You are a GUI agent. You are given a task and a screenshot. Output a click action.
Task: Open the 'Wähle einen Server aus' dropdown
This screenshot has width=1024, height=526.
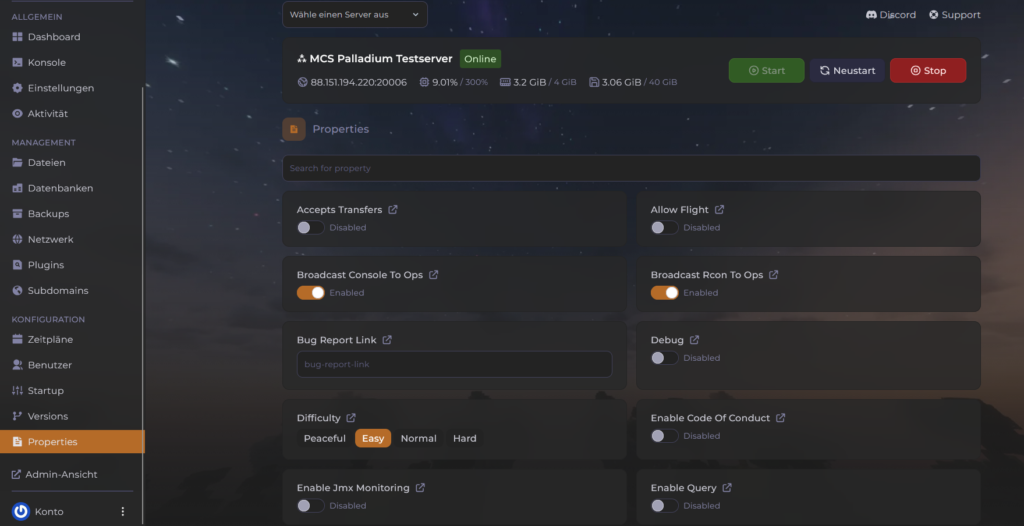pos(355,14)
